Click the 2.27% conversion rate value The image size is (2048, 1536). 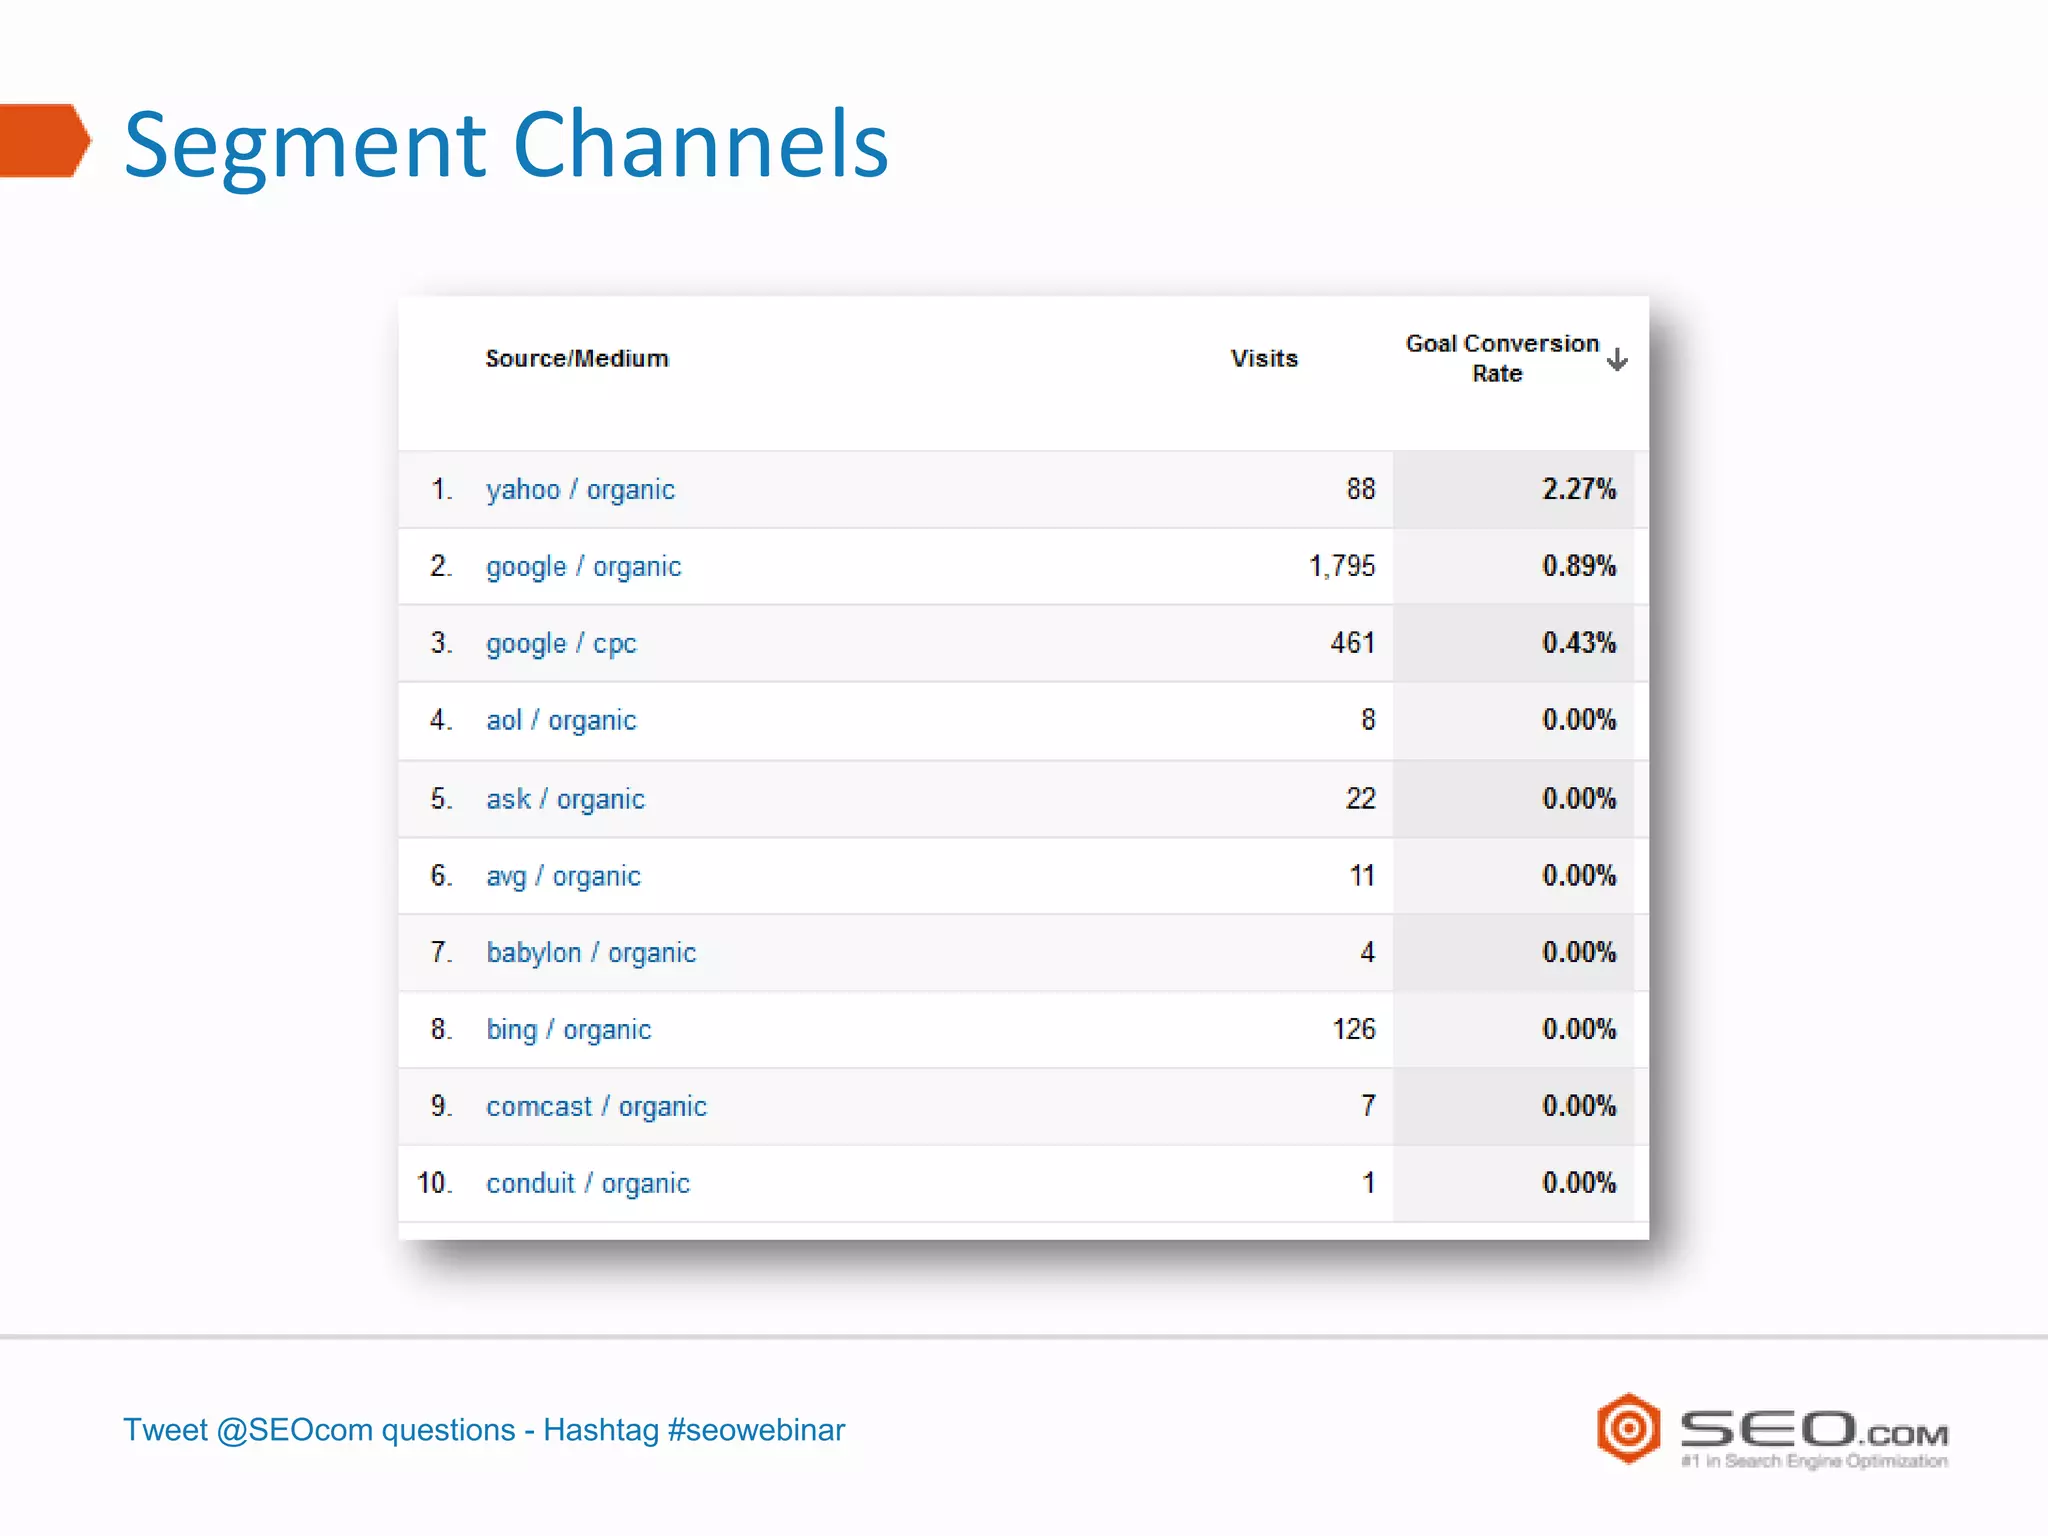tap(1579, 489)
